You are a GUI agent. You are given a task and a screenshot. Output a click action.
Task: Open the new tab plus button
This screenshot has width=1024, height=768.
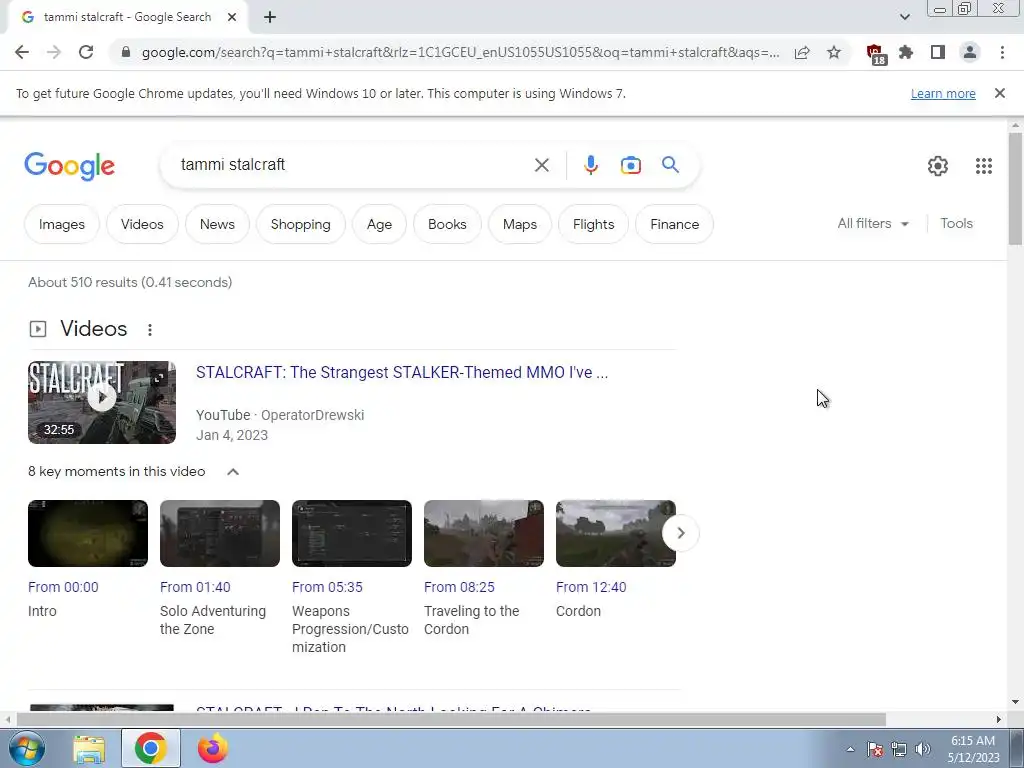(x=270, y=17)
